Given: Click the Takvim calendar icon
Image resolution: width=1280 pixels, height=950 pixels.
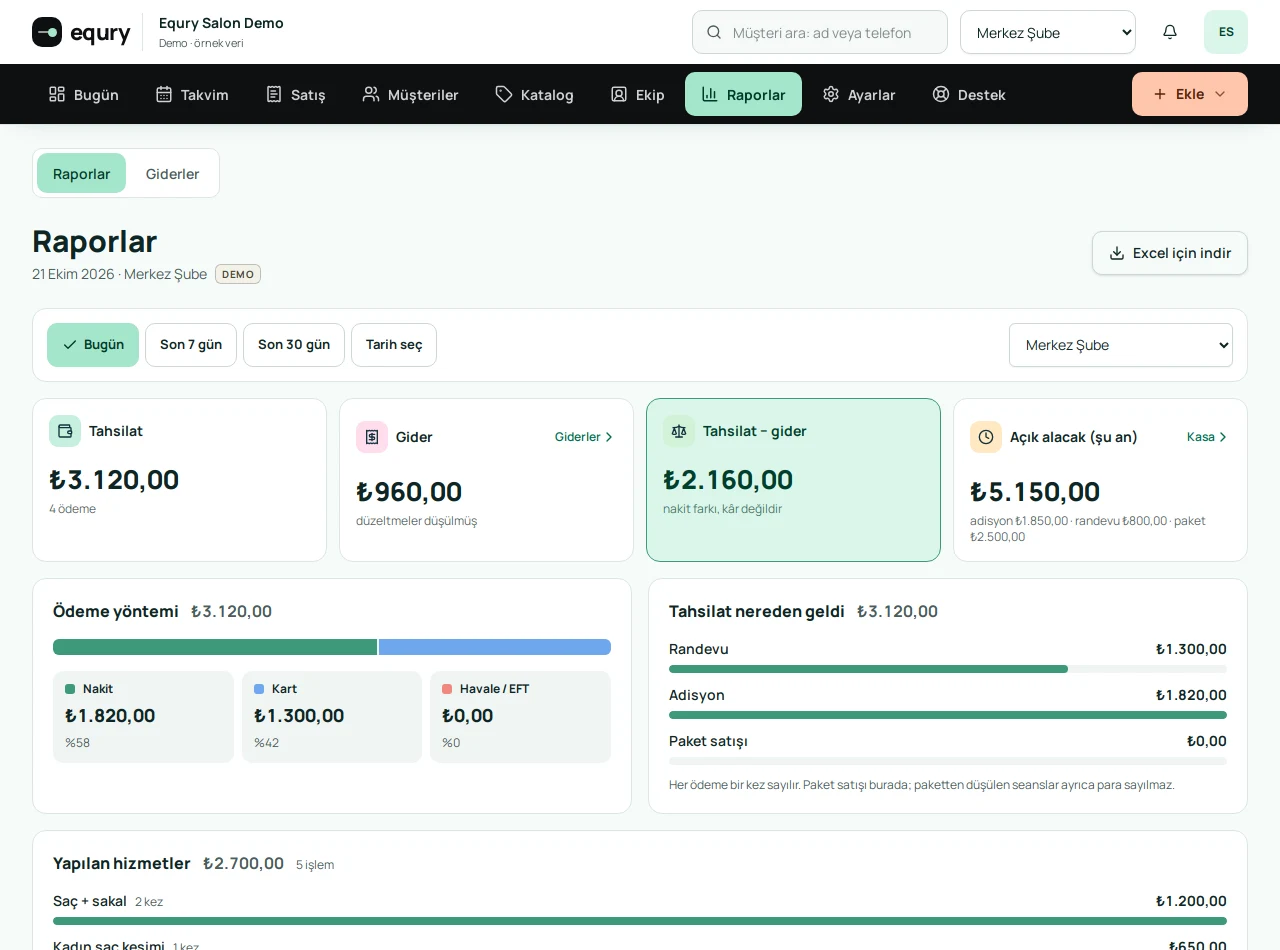Looking at the screenshot, I should [x=164, y=94].
